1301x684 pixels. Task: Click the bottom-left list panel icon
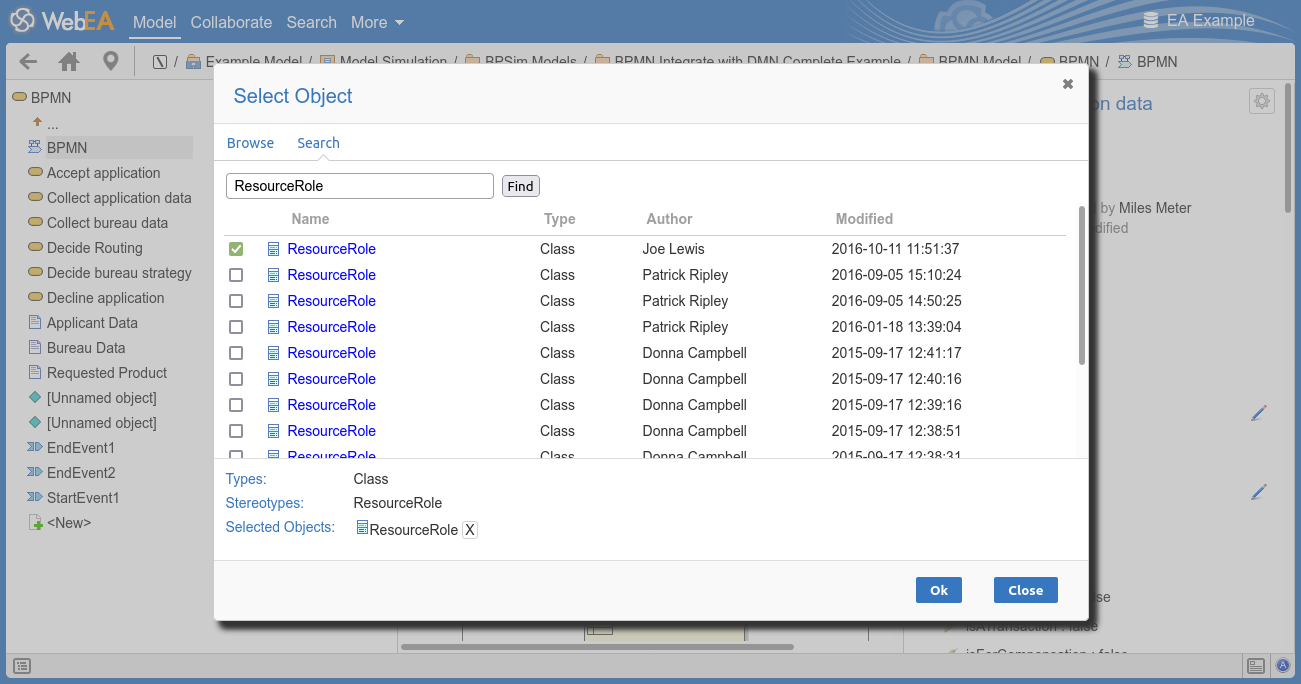coord(22,666)
